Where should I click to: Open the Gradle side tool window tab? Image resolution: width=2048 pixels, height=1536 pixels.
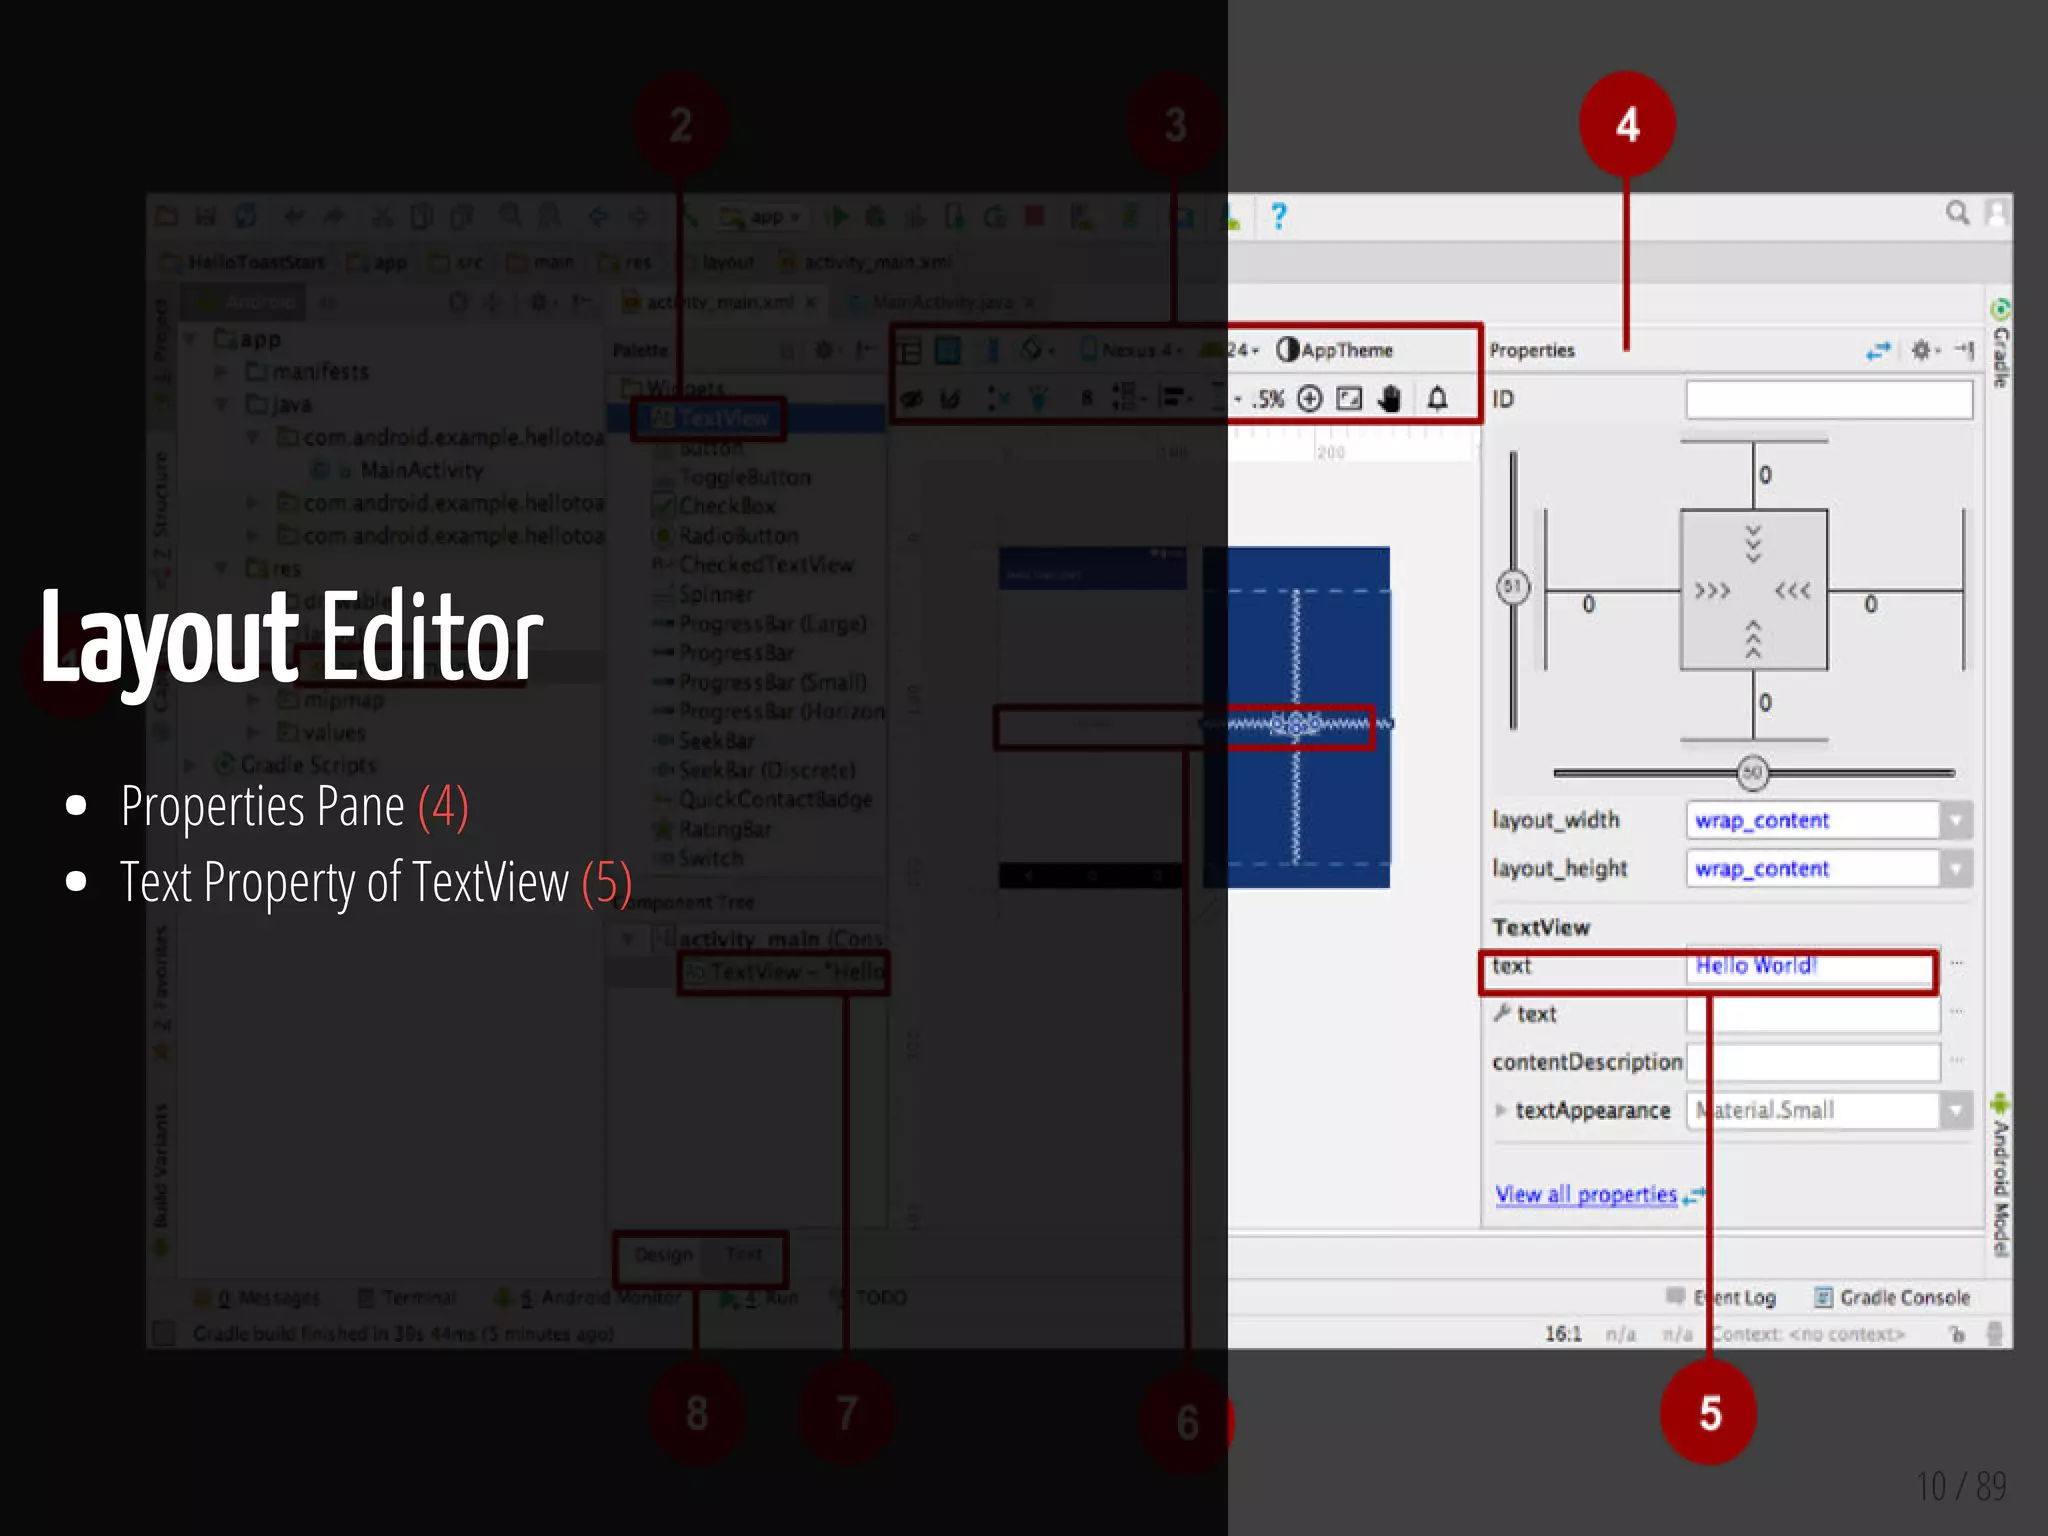click(1999, 343)
